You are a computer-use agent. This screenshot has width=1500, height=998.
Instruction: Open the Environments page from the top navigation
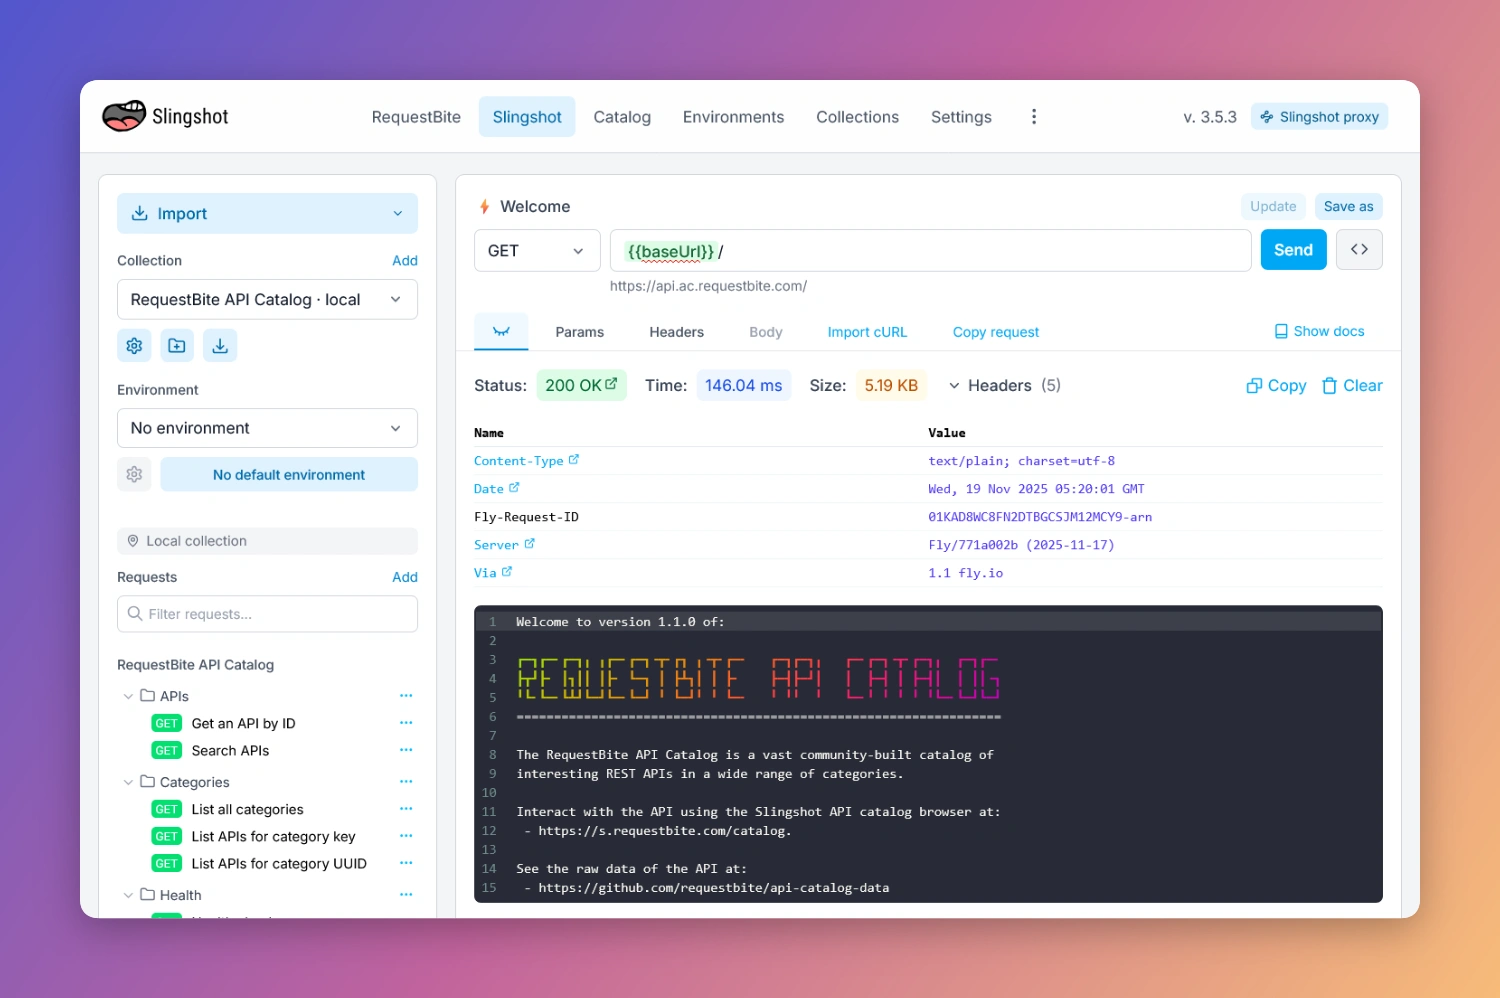coord(733,116)
